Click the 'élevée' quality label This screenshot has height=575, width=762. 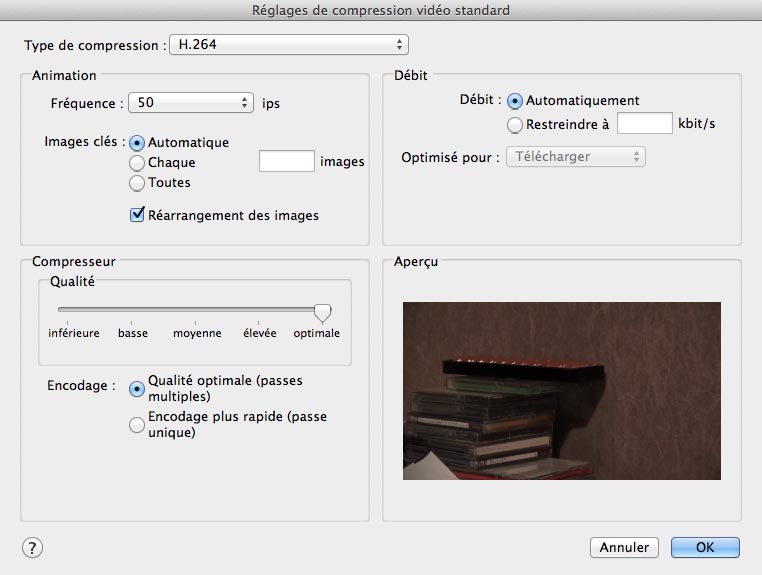[260, 333]
